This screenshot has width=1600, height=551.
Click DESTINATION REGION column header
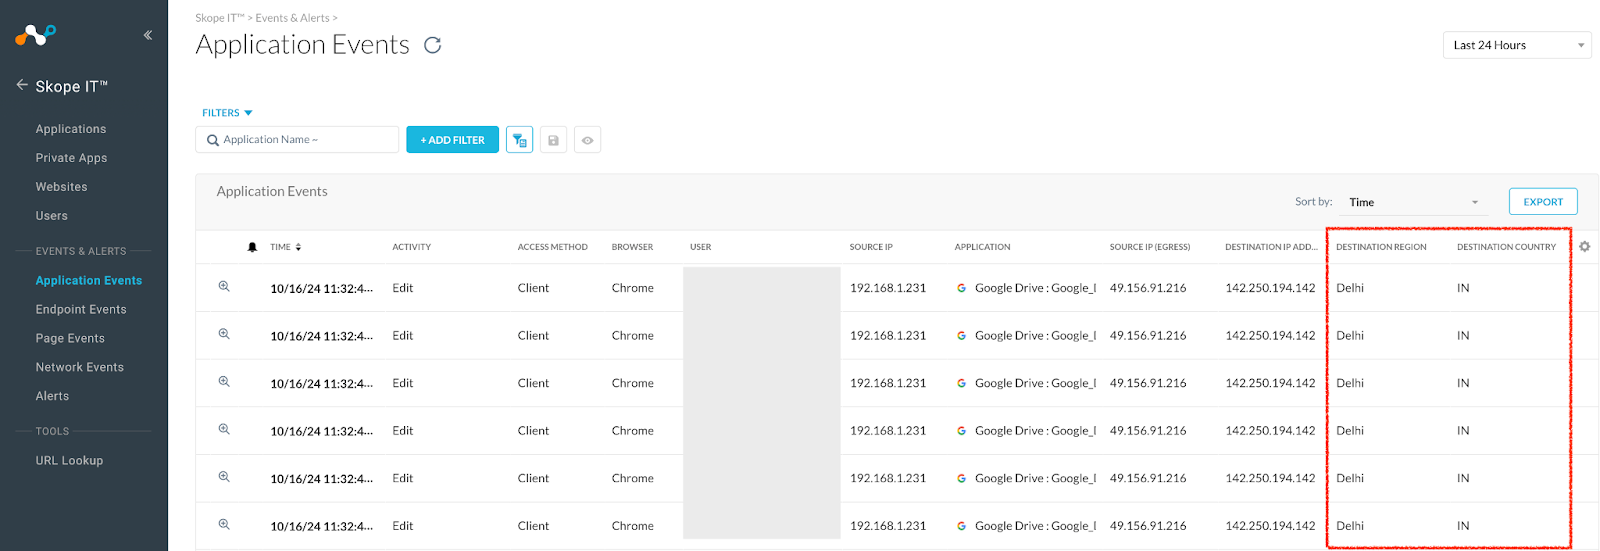coord(1381,247)
